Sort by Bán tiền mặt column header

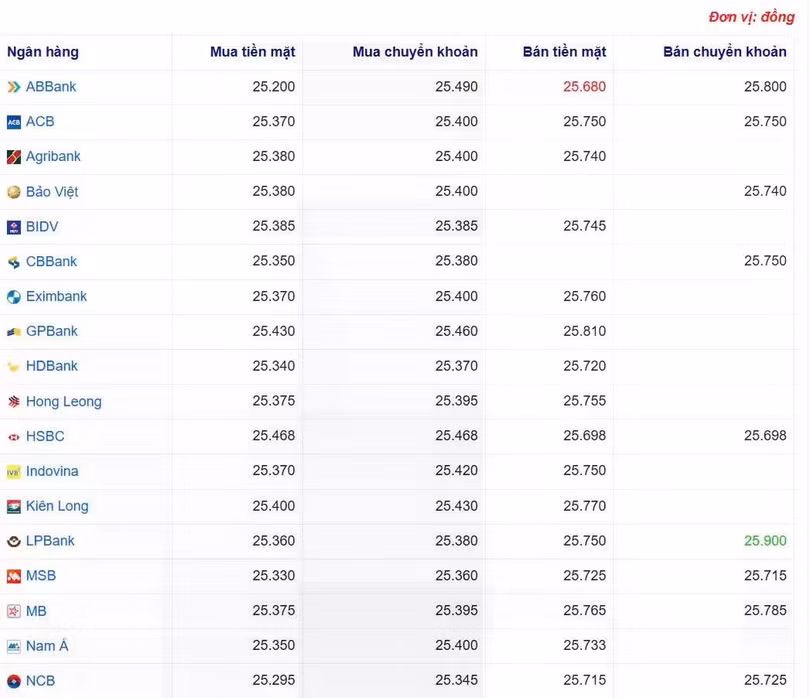564,52
